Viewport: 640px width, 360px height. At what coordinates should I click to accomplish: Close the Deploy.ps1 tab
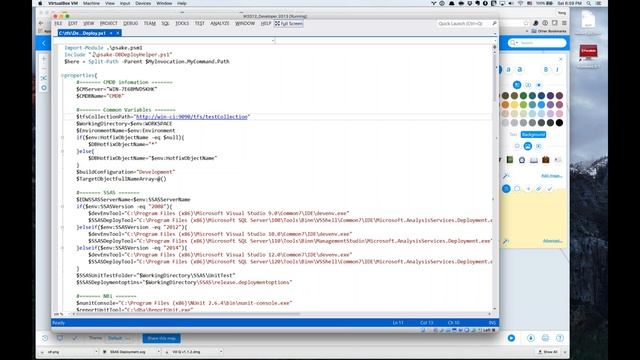coord(118,33)
